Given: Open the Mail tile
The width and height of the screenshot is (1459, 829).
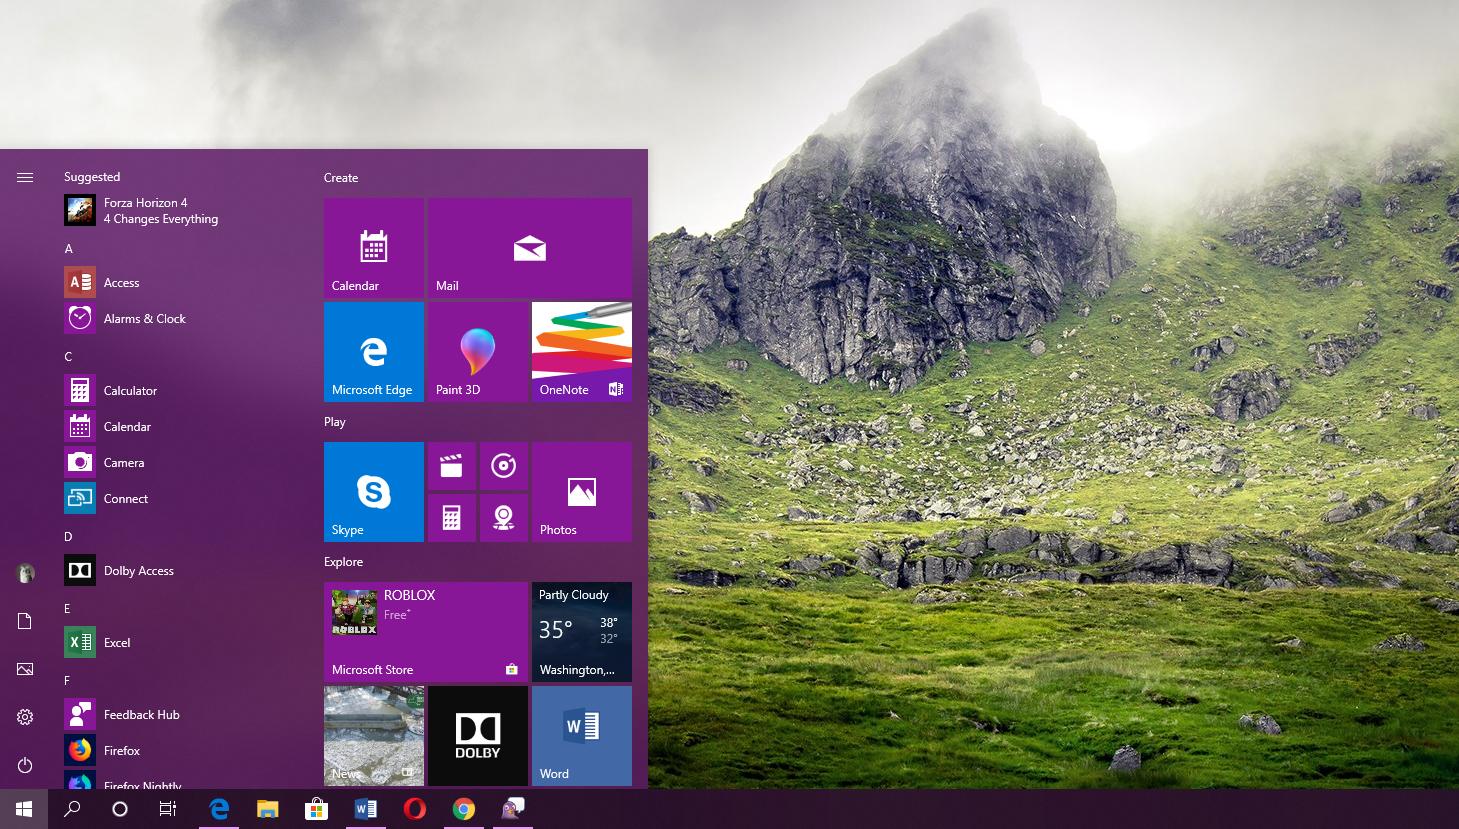Looking at the screenshot, I should [x=530, y=248].
